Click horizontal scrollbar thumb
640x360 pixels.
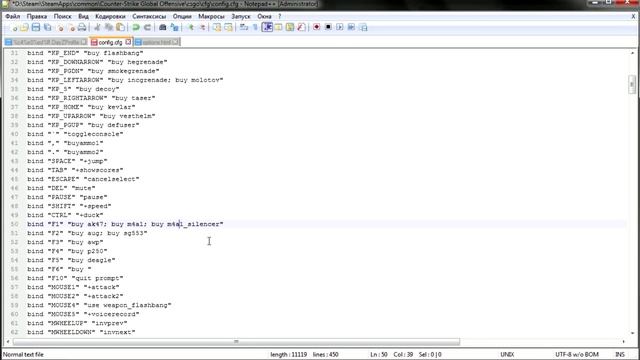point(236,341)
